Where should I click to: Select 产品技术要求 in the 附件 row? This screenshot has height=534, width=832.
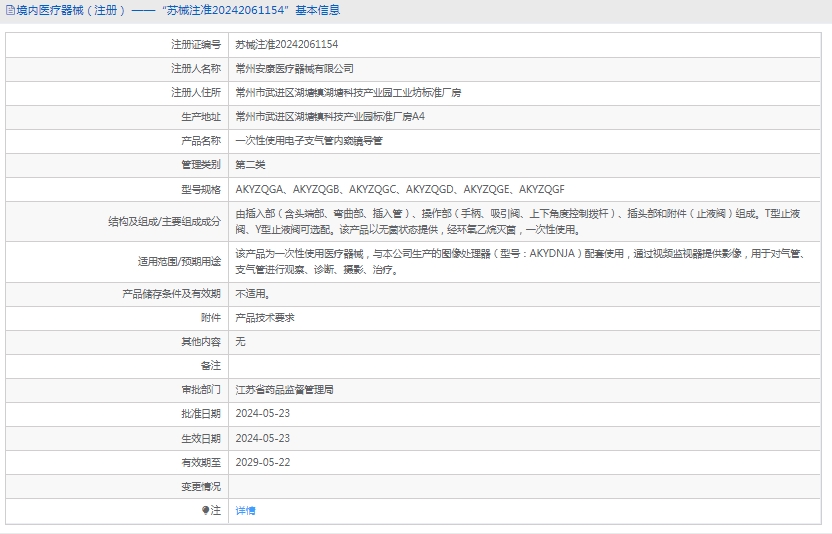tap(264, 317)
